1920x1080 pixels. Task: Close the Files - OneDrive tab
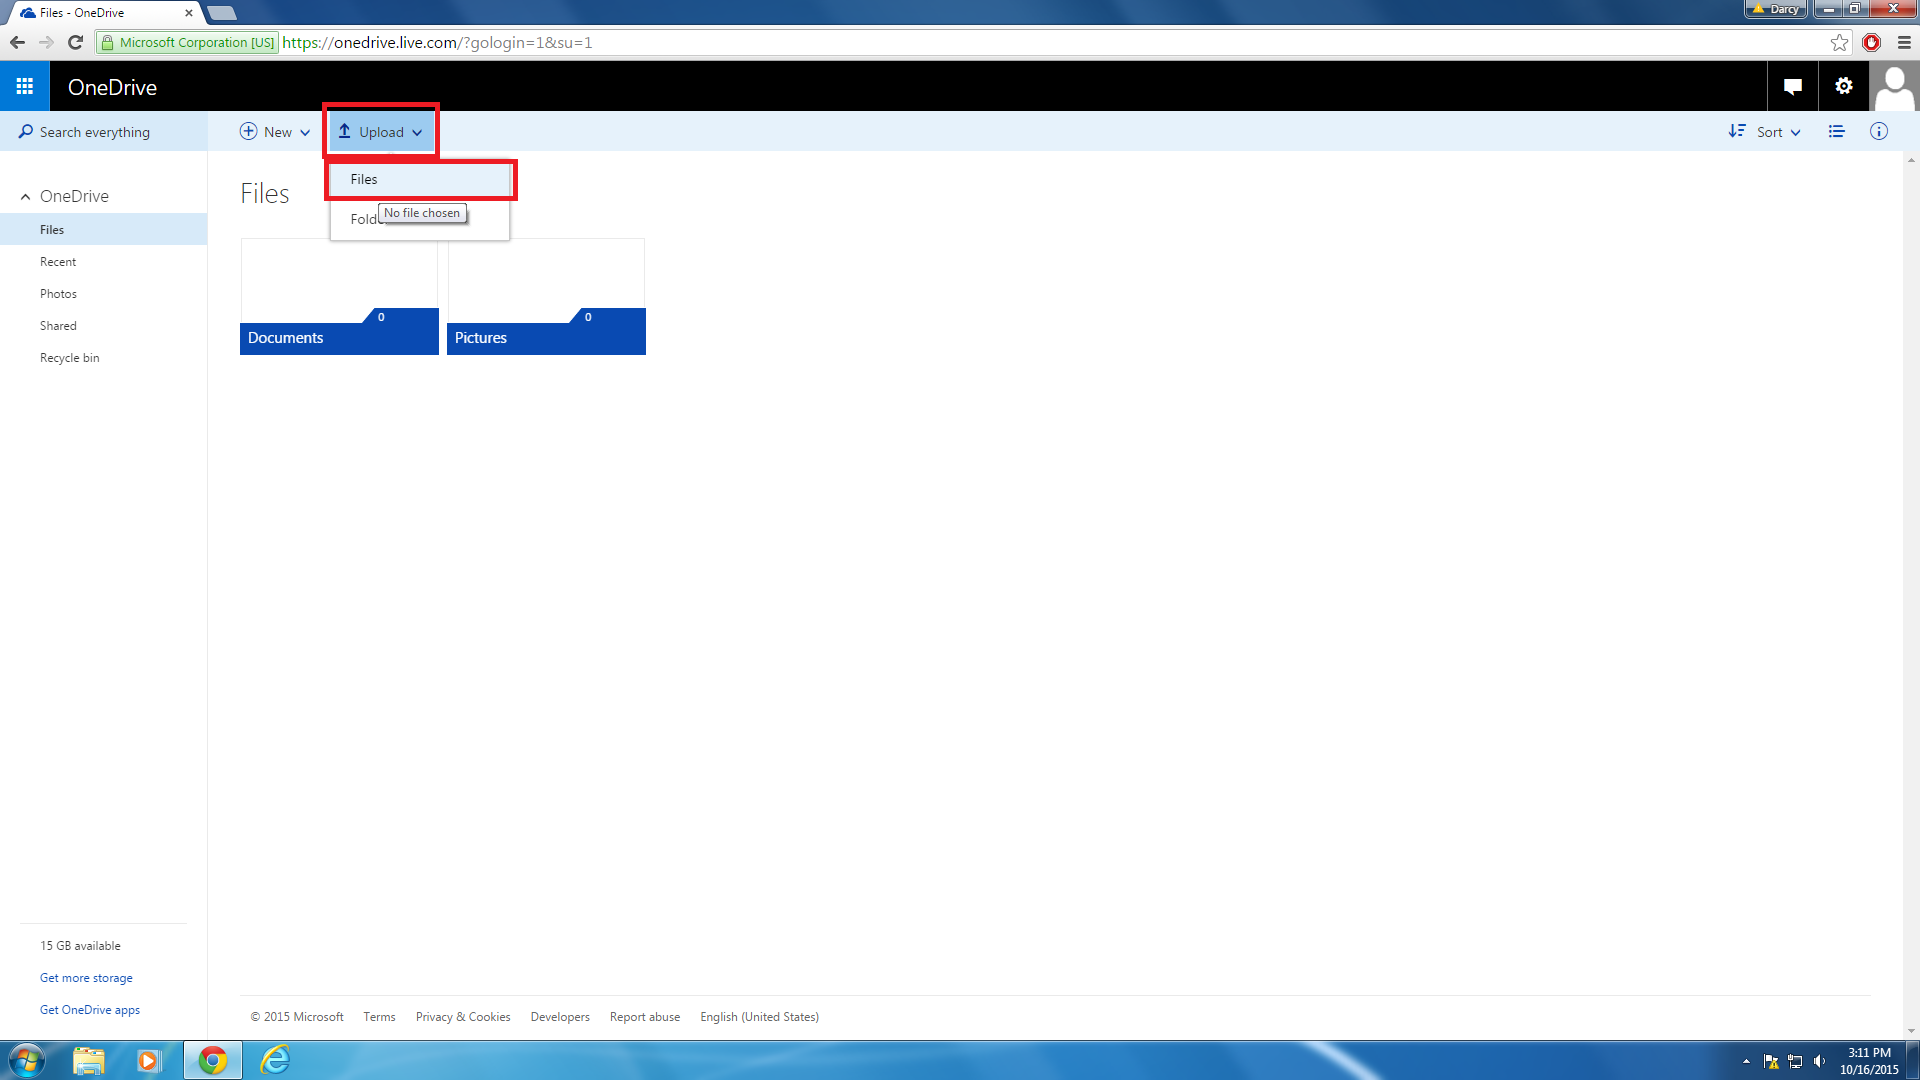189,13
